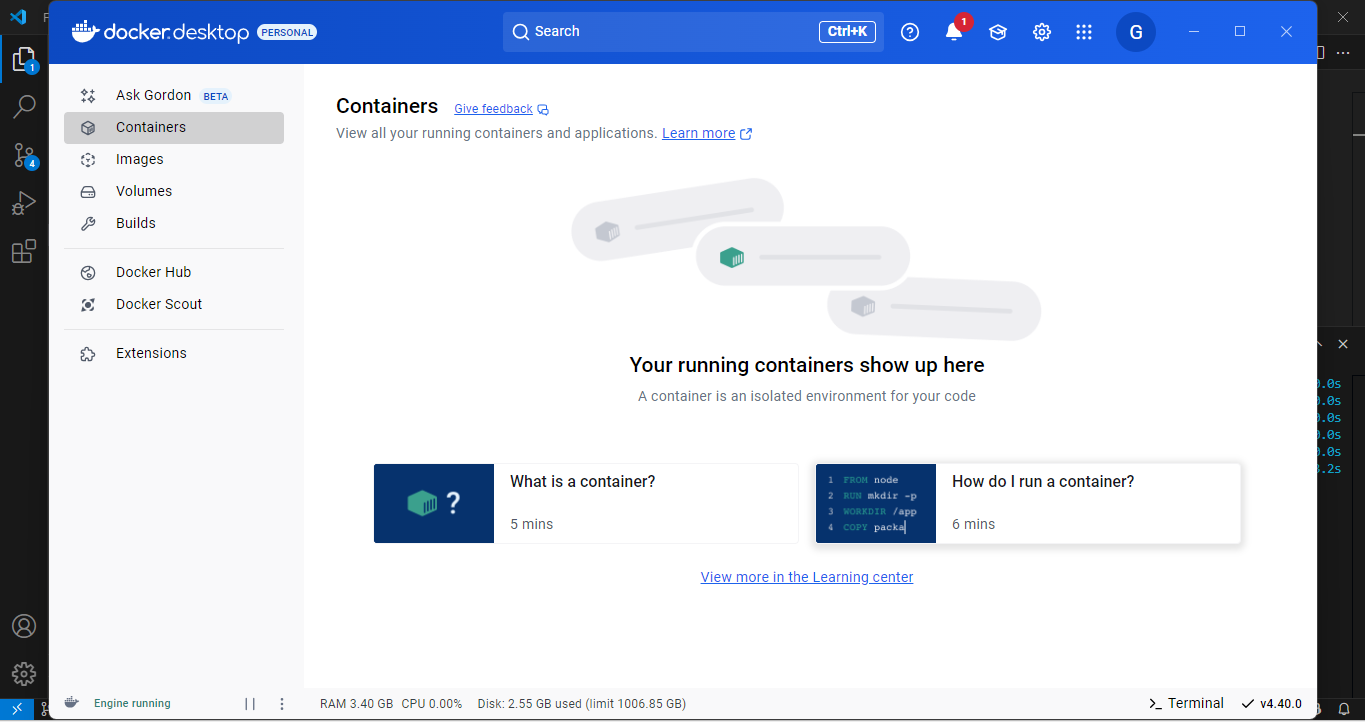
Task: Select Containers in the sidebar
Action: tap(174, 127)
